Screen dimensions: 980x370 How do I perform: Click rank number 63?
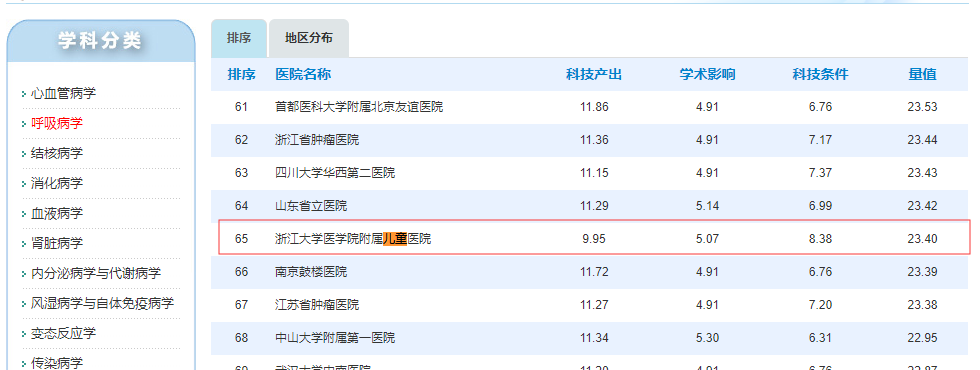coord(241,173)
